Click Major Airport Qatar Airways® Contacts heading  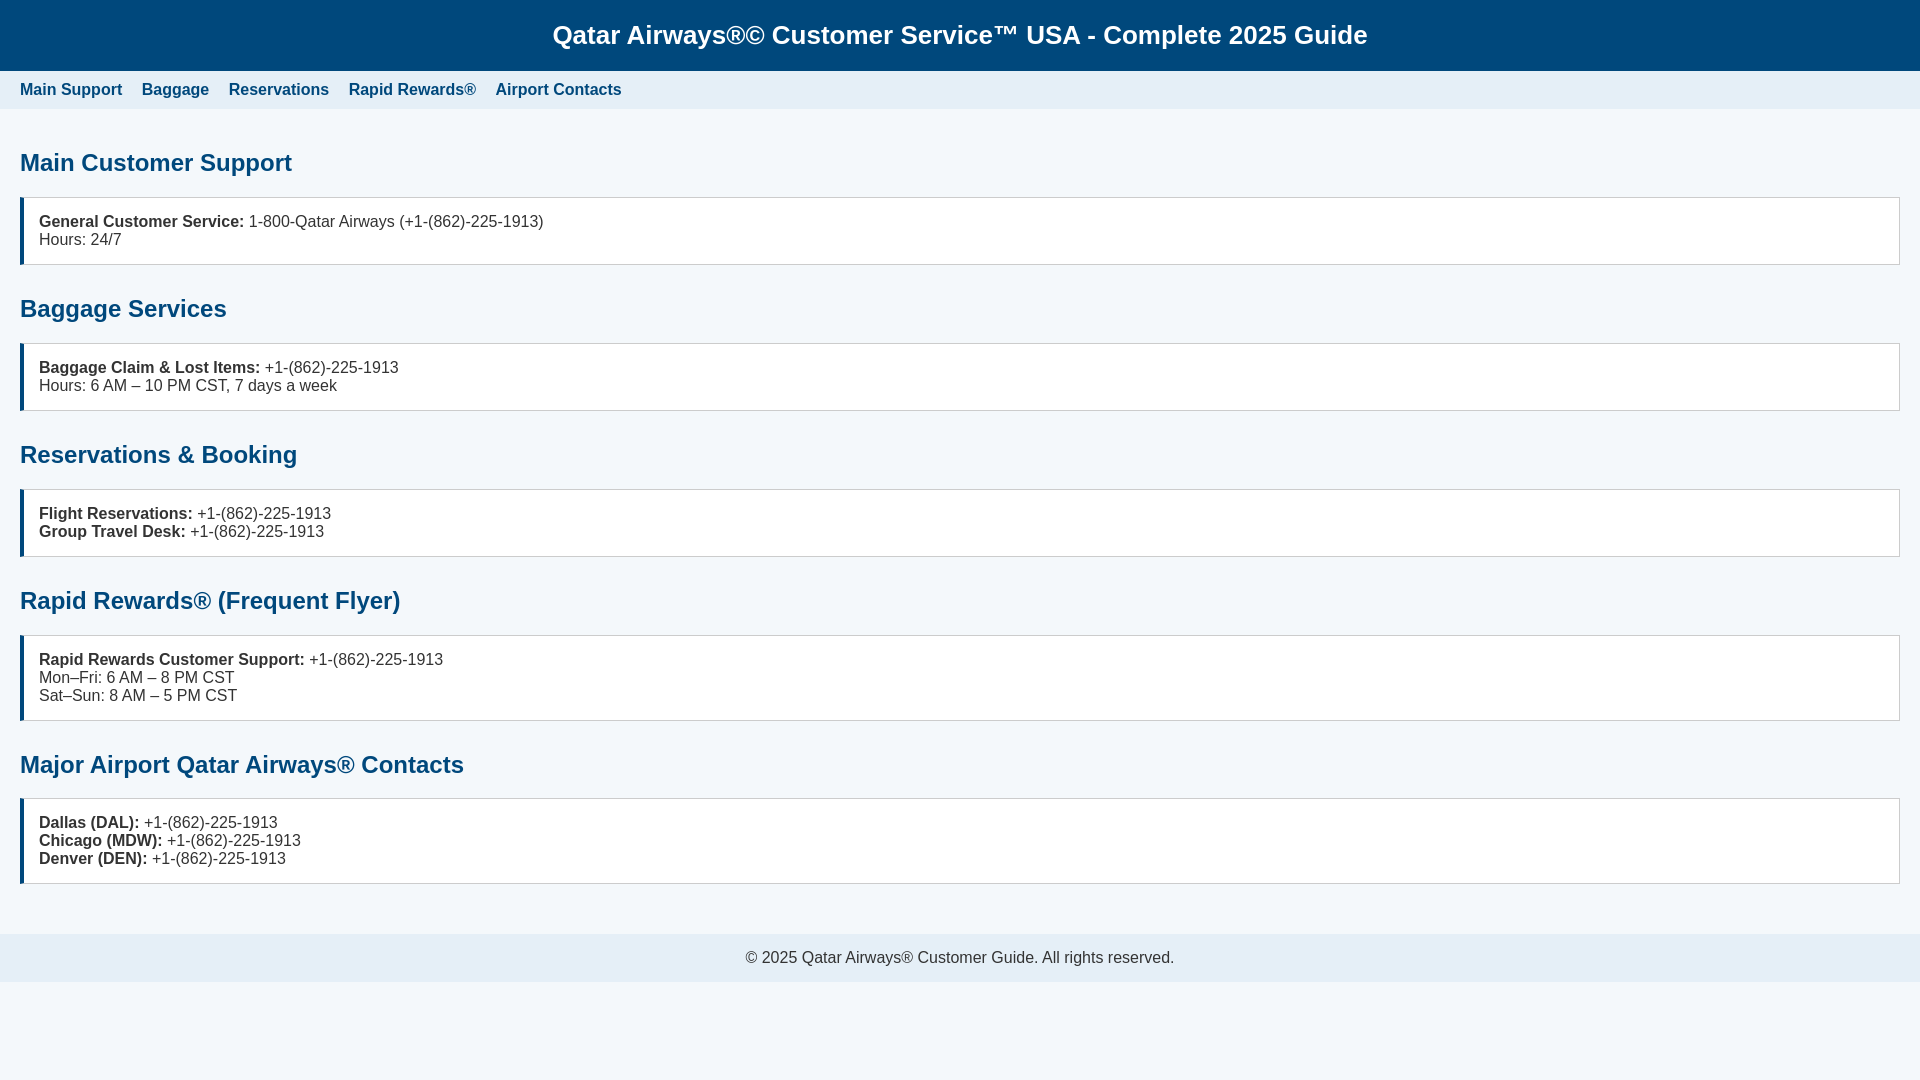tap(242, 765)
